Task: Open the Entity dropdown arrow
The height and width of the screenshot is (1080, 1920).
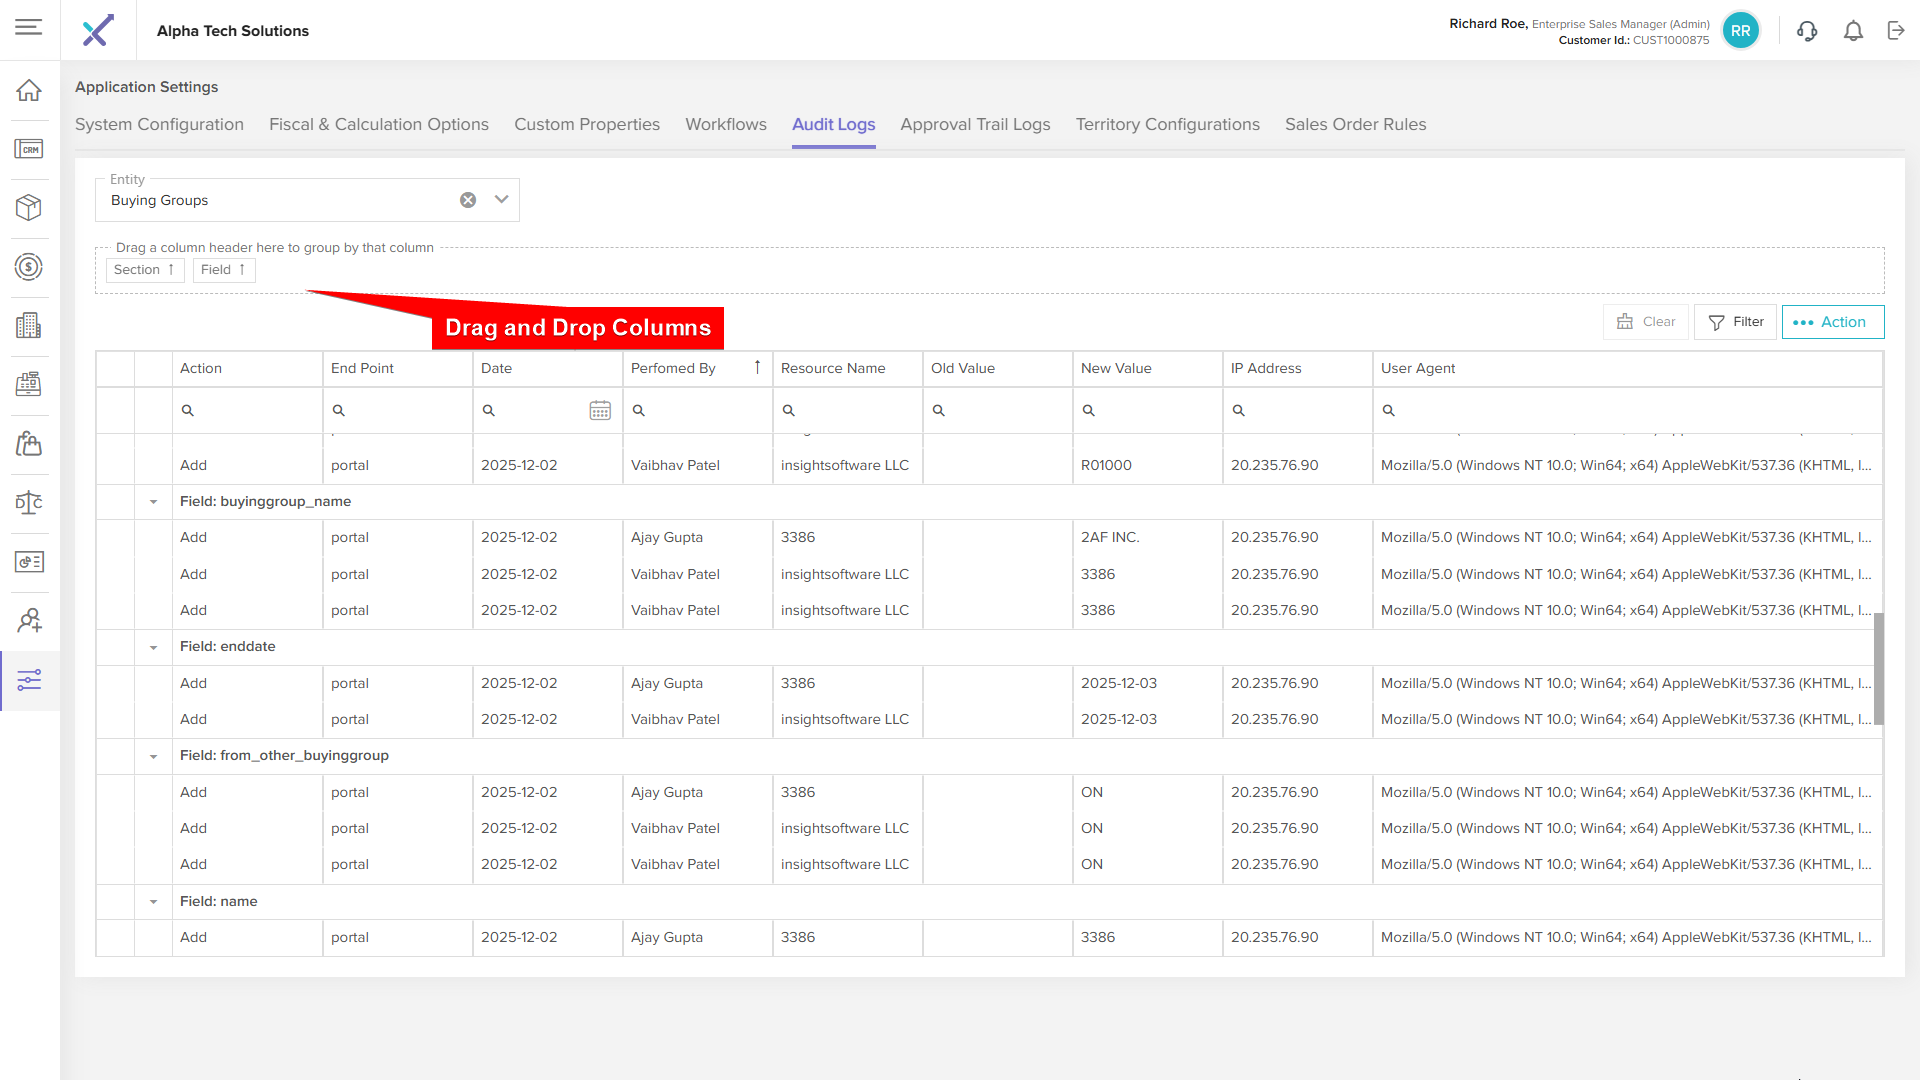Action: 502,200
